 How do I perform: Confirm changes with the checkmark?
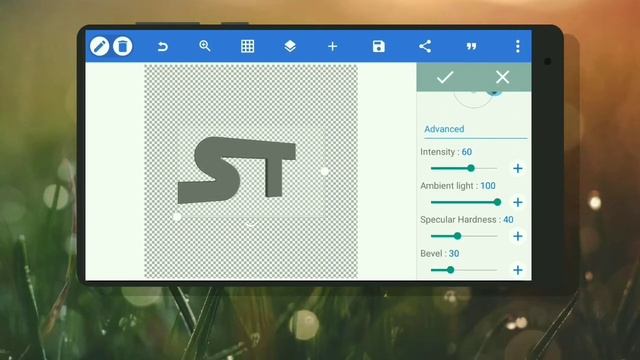445,77
